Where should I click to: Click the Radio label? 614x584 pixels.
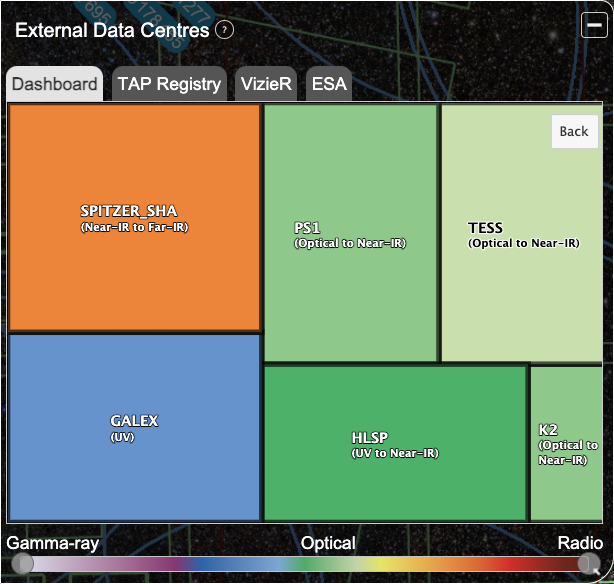(580, 543)
